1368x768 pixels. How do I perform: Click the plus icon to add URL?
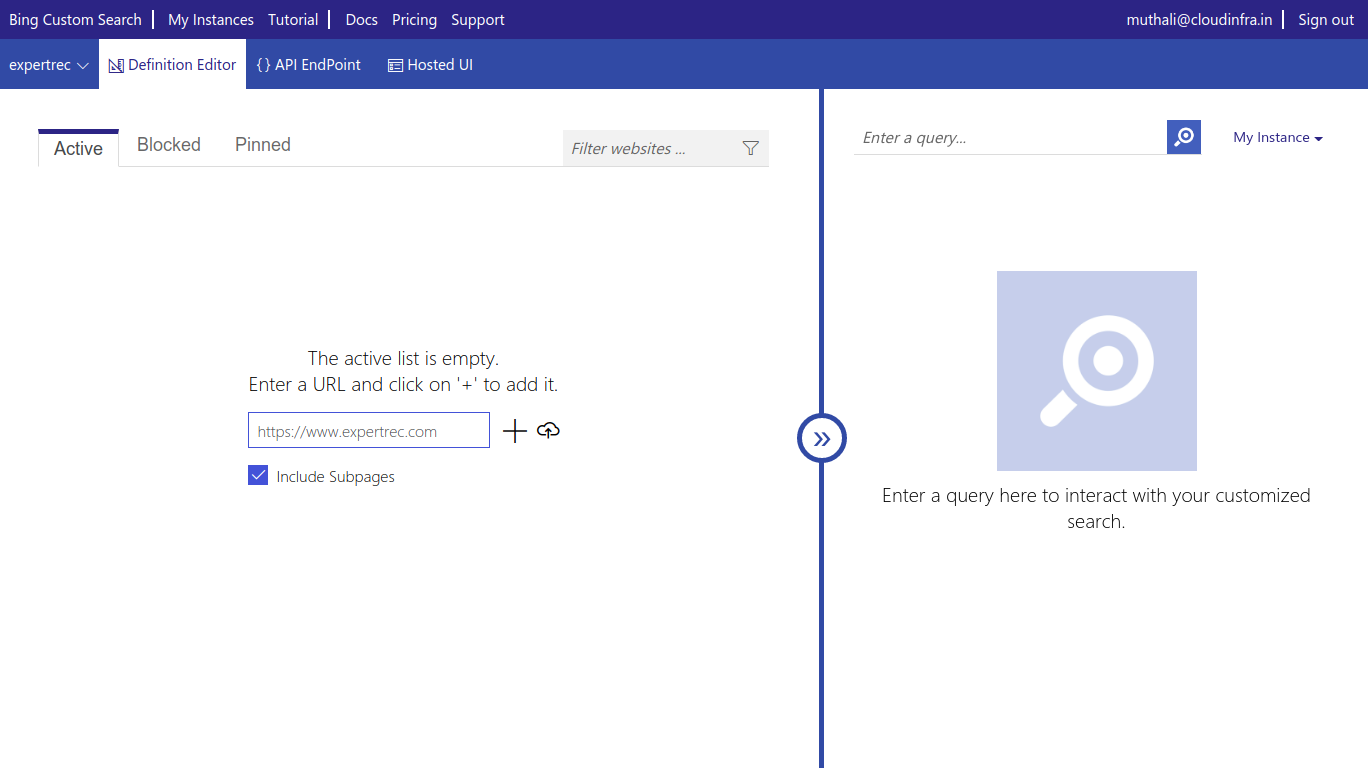pos(514,430)
